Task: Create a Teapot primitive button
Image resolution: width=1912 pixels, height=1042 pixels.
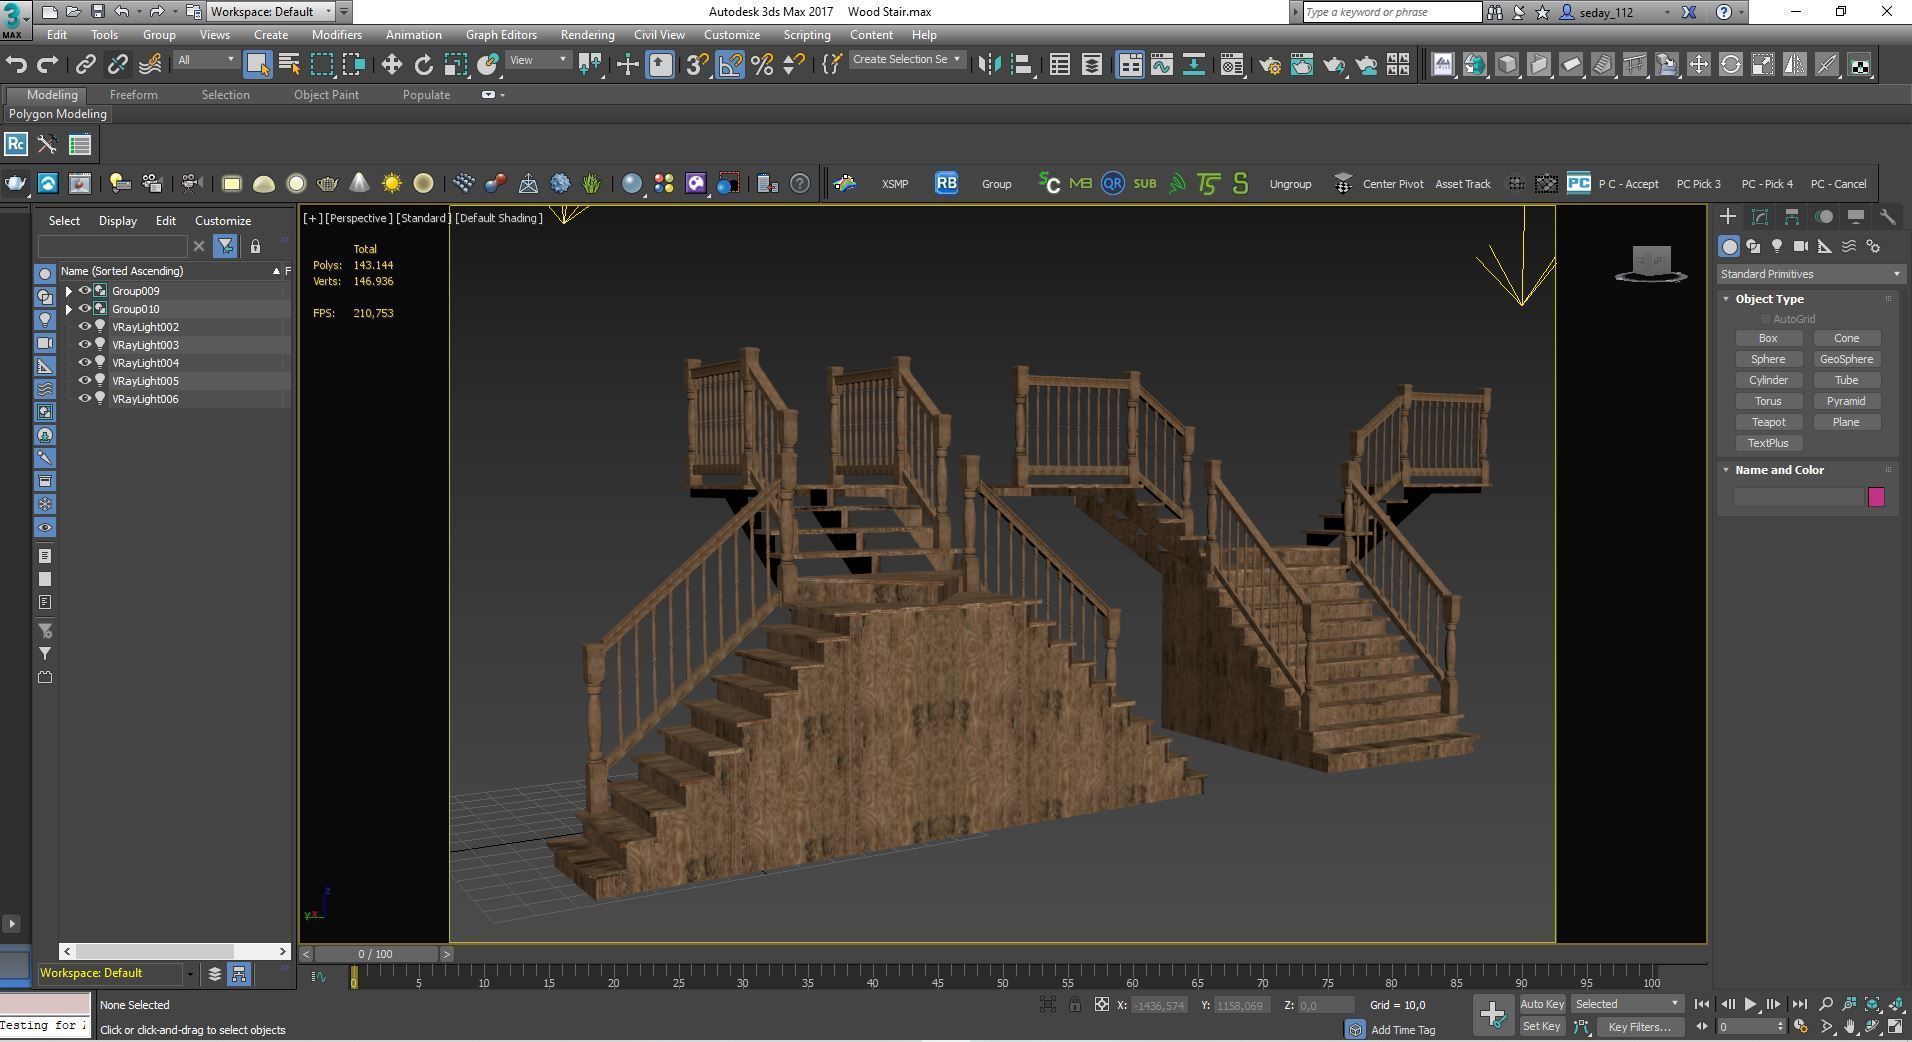Action: 1768,422
